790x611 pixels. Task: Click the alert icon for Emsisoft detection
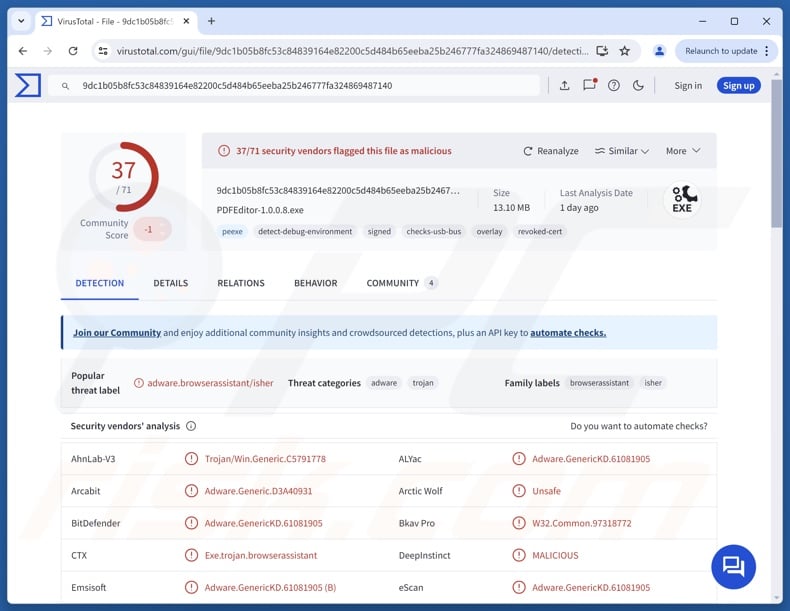[x=191, y=587]
